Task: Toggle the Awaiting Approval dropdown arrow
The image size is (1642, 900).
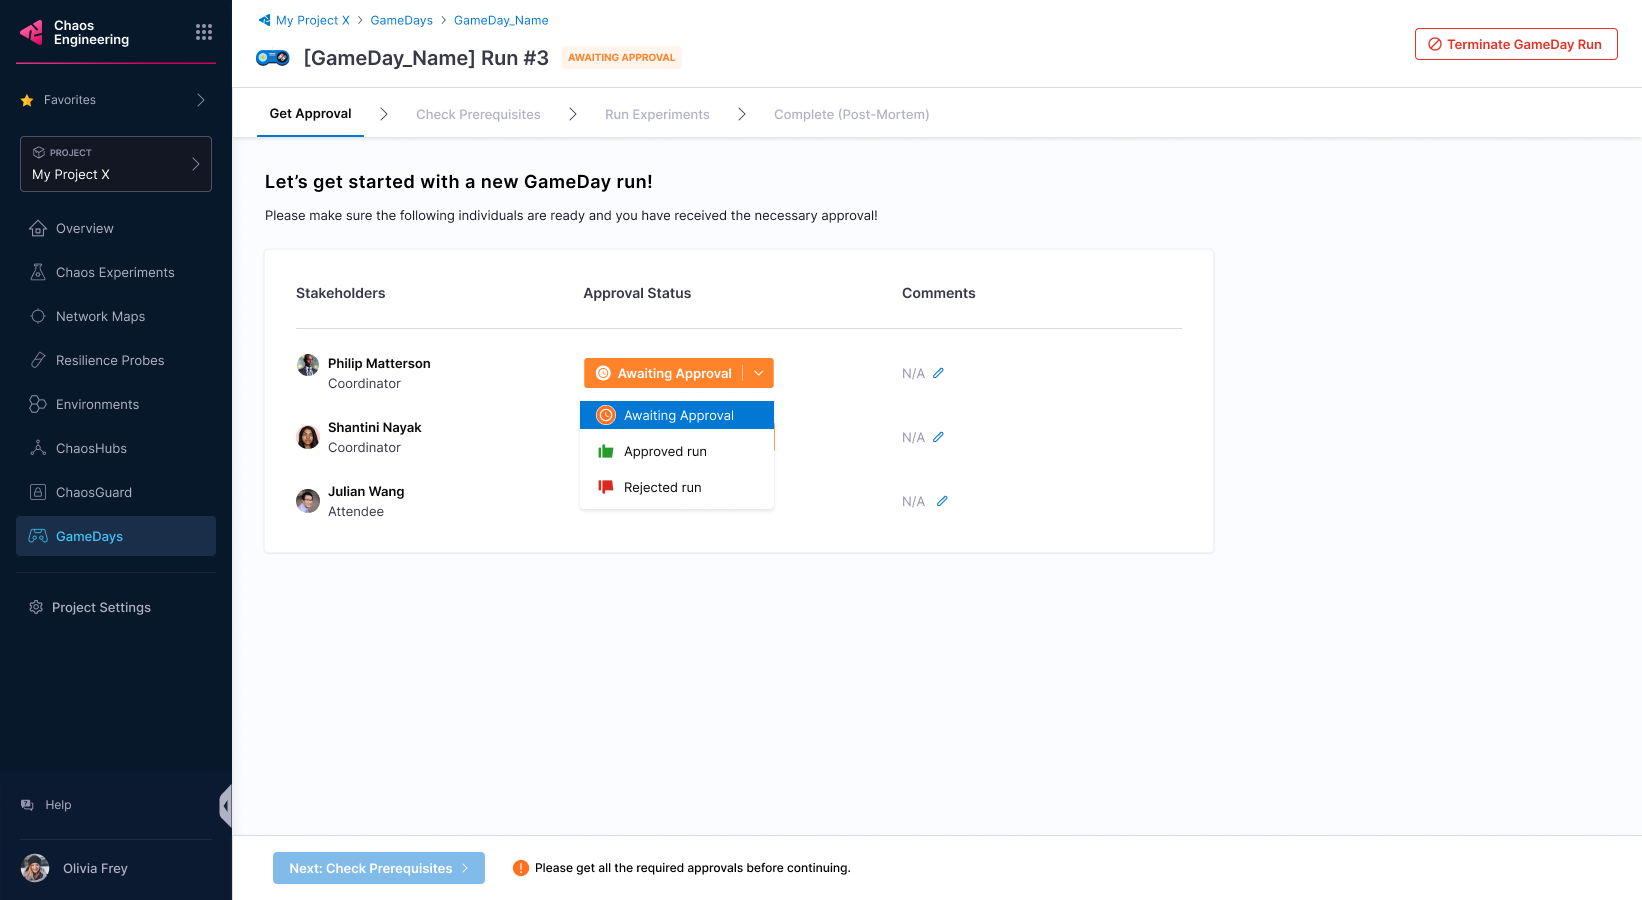Action: [759, 373]
